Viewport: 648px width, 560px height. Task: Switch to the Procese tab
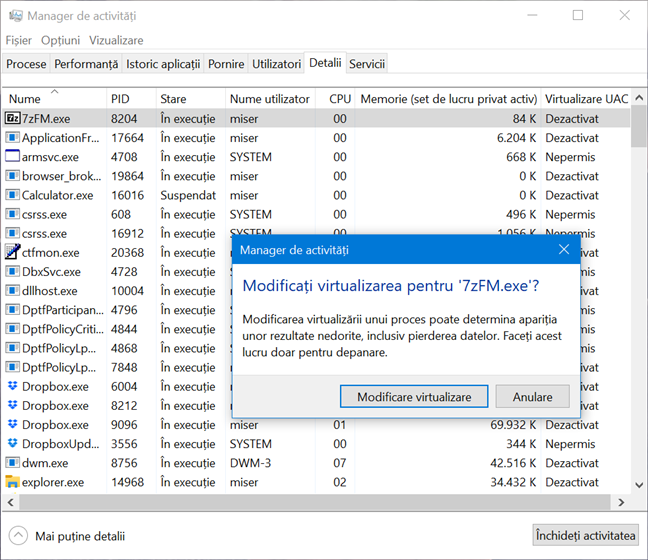pos(26,64)
